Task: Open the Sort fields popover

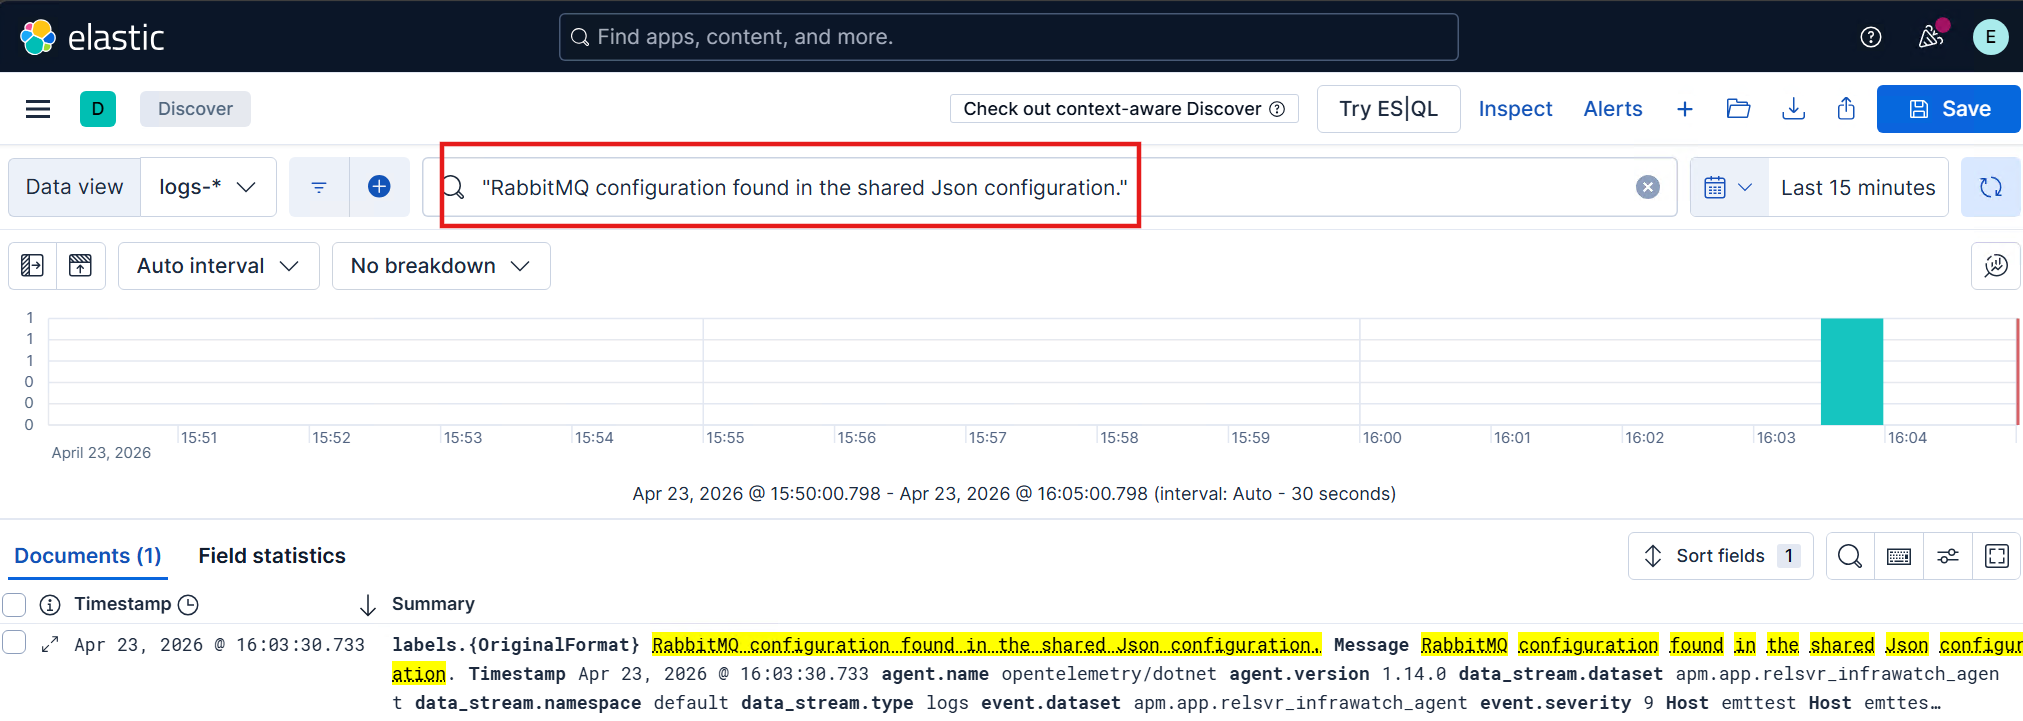Action: [x=1721, y=556]
